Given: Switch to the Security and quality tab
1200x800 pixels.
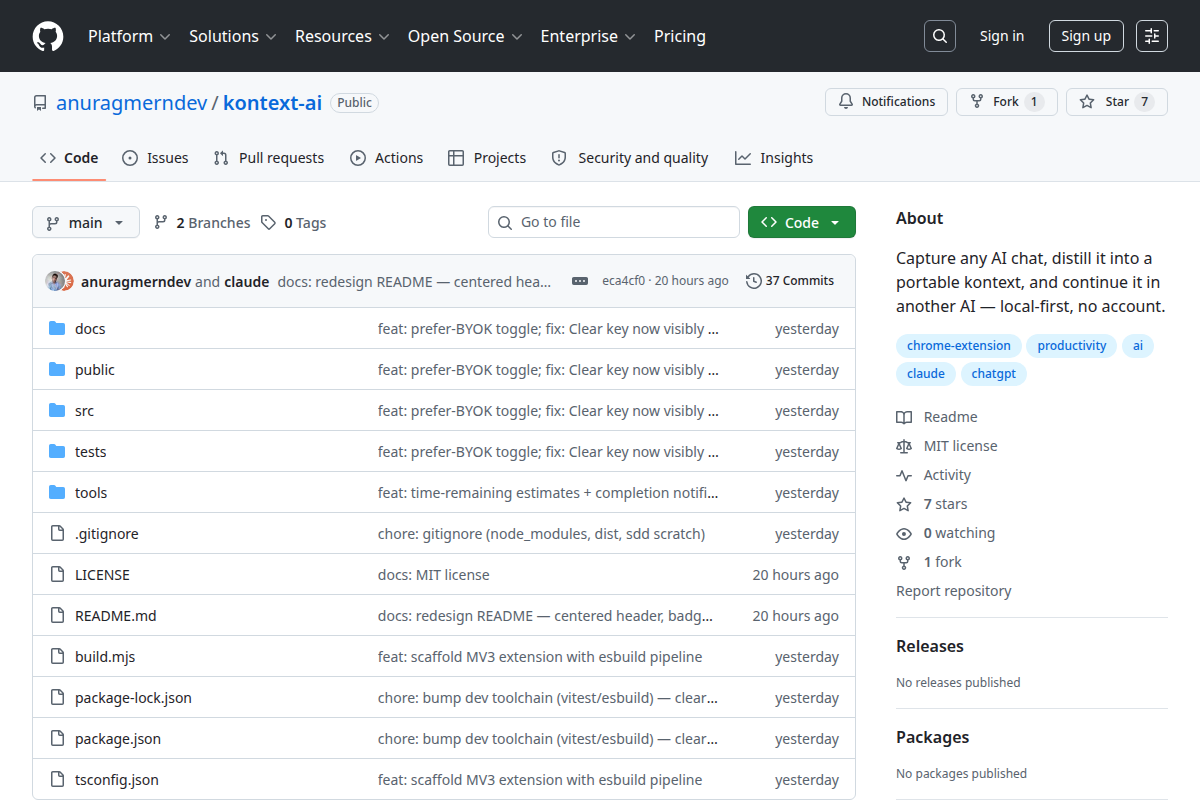Looking at the screenshot, I should coord(630,158).
